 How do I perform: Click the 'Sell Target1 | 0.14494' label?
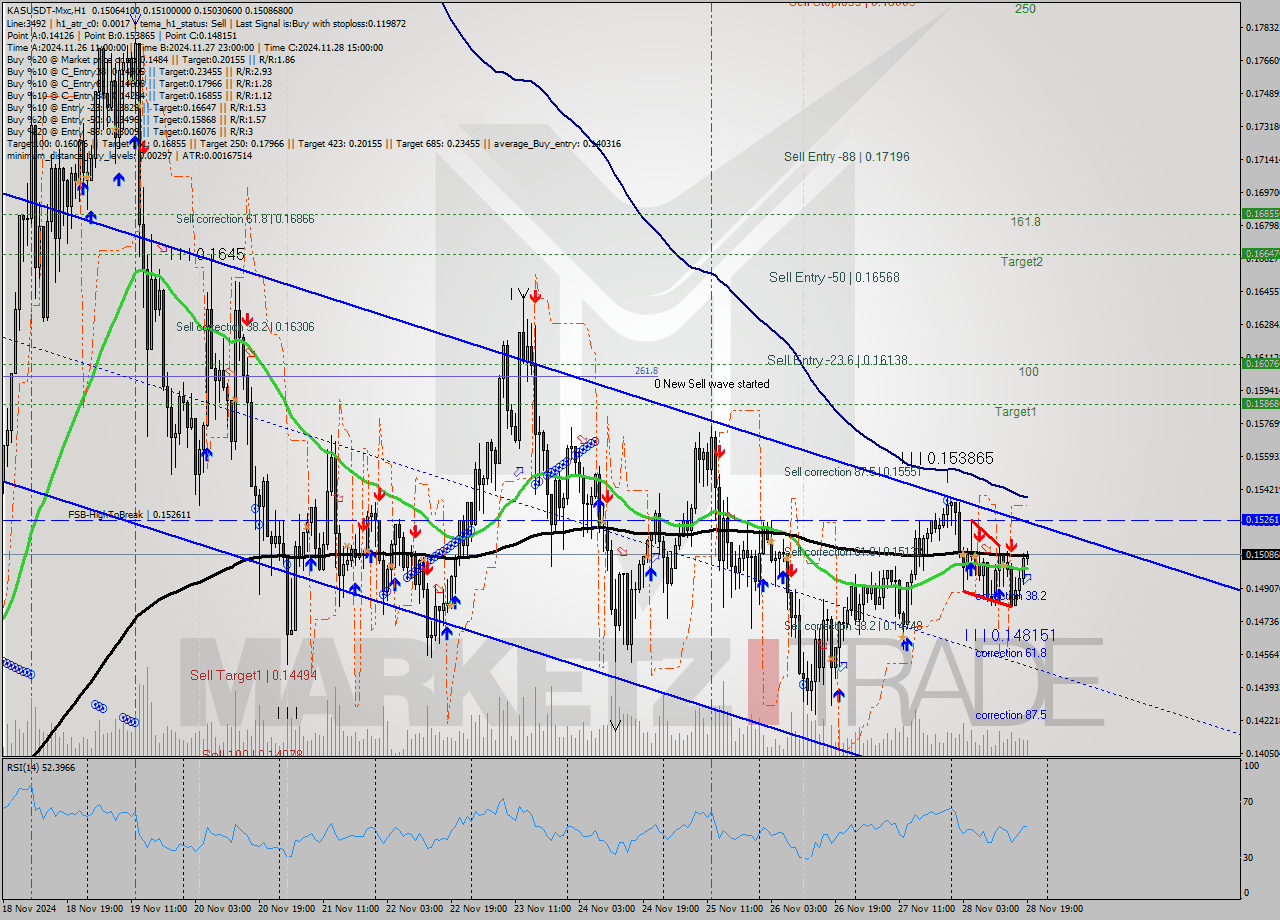pos(254,675)
